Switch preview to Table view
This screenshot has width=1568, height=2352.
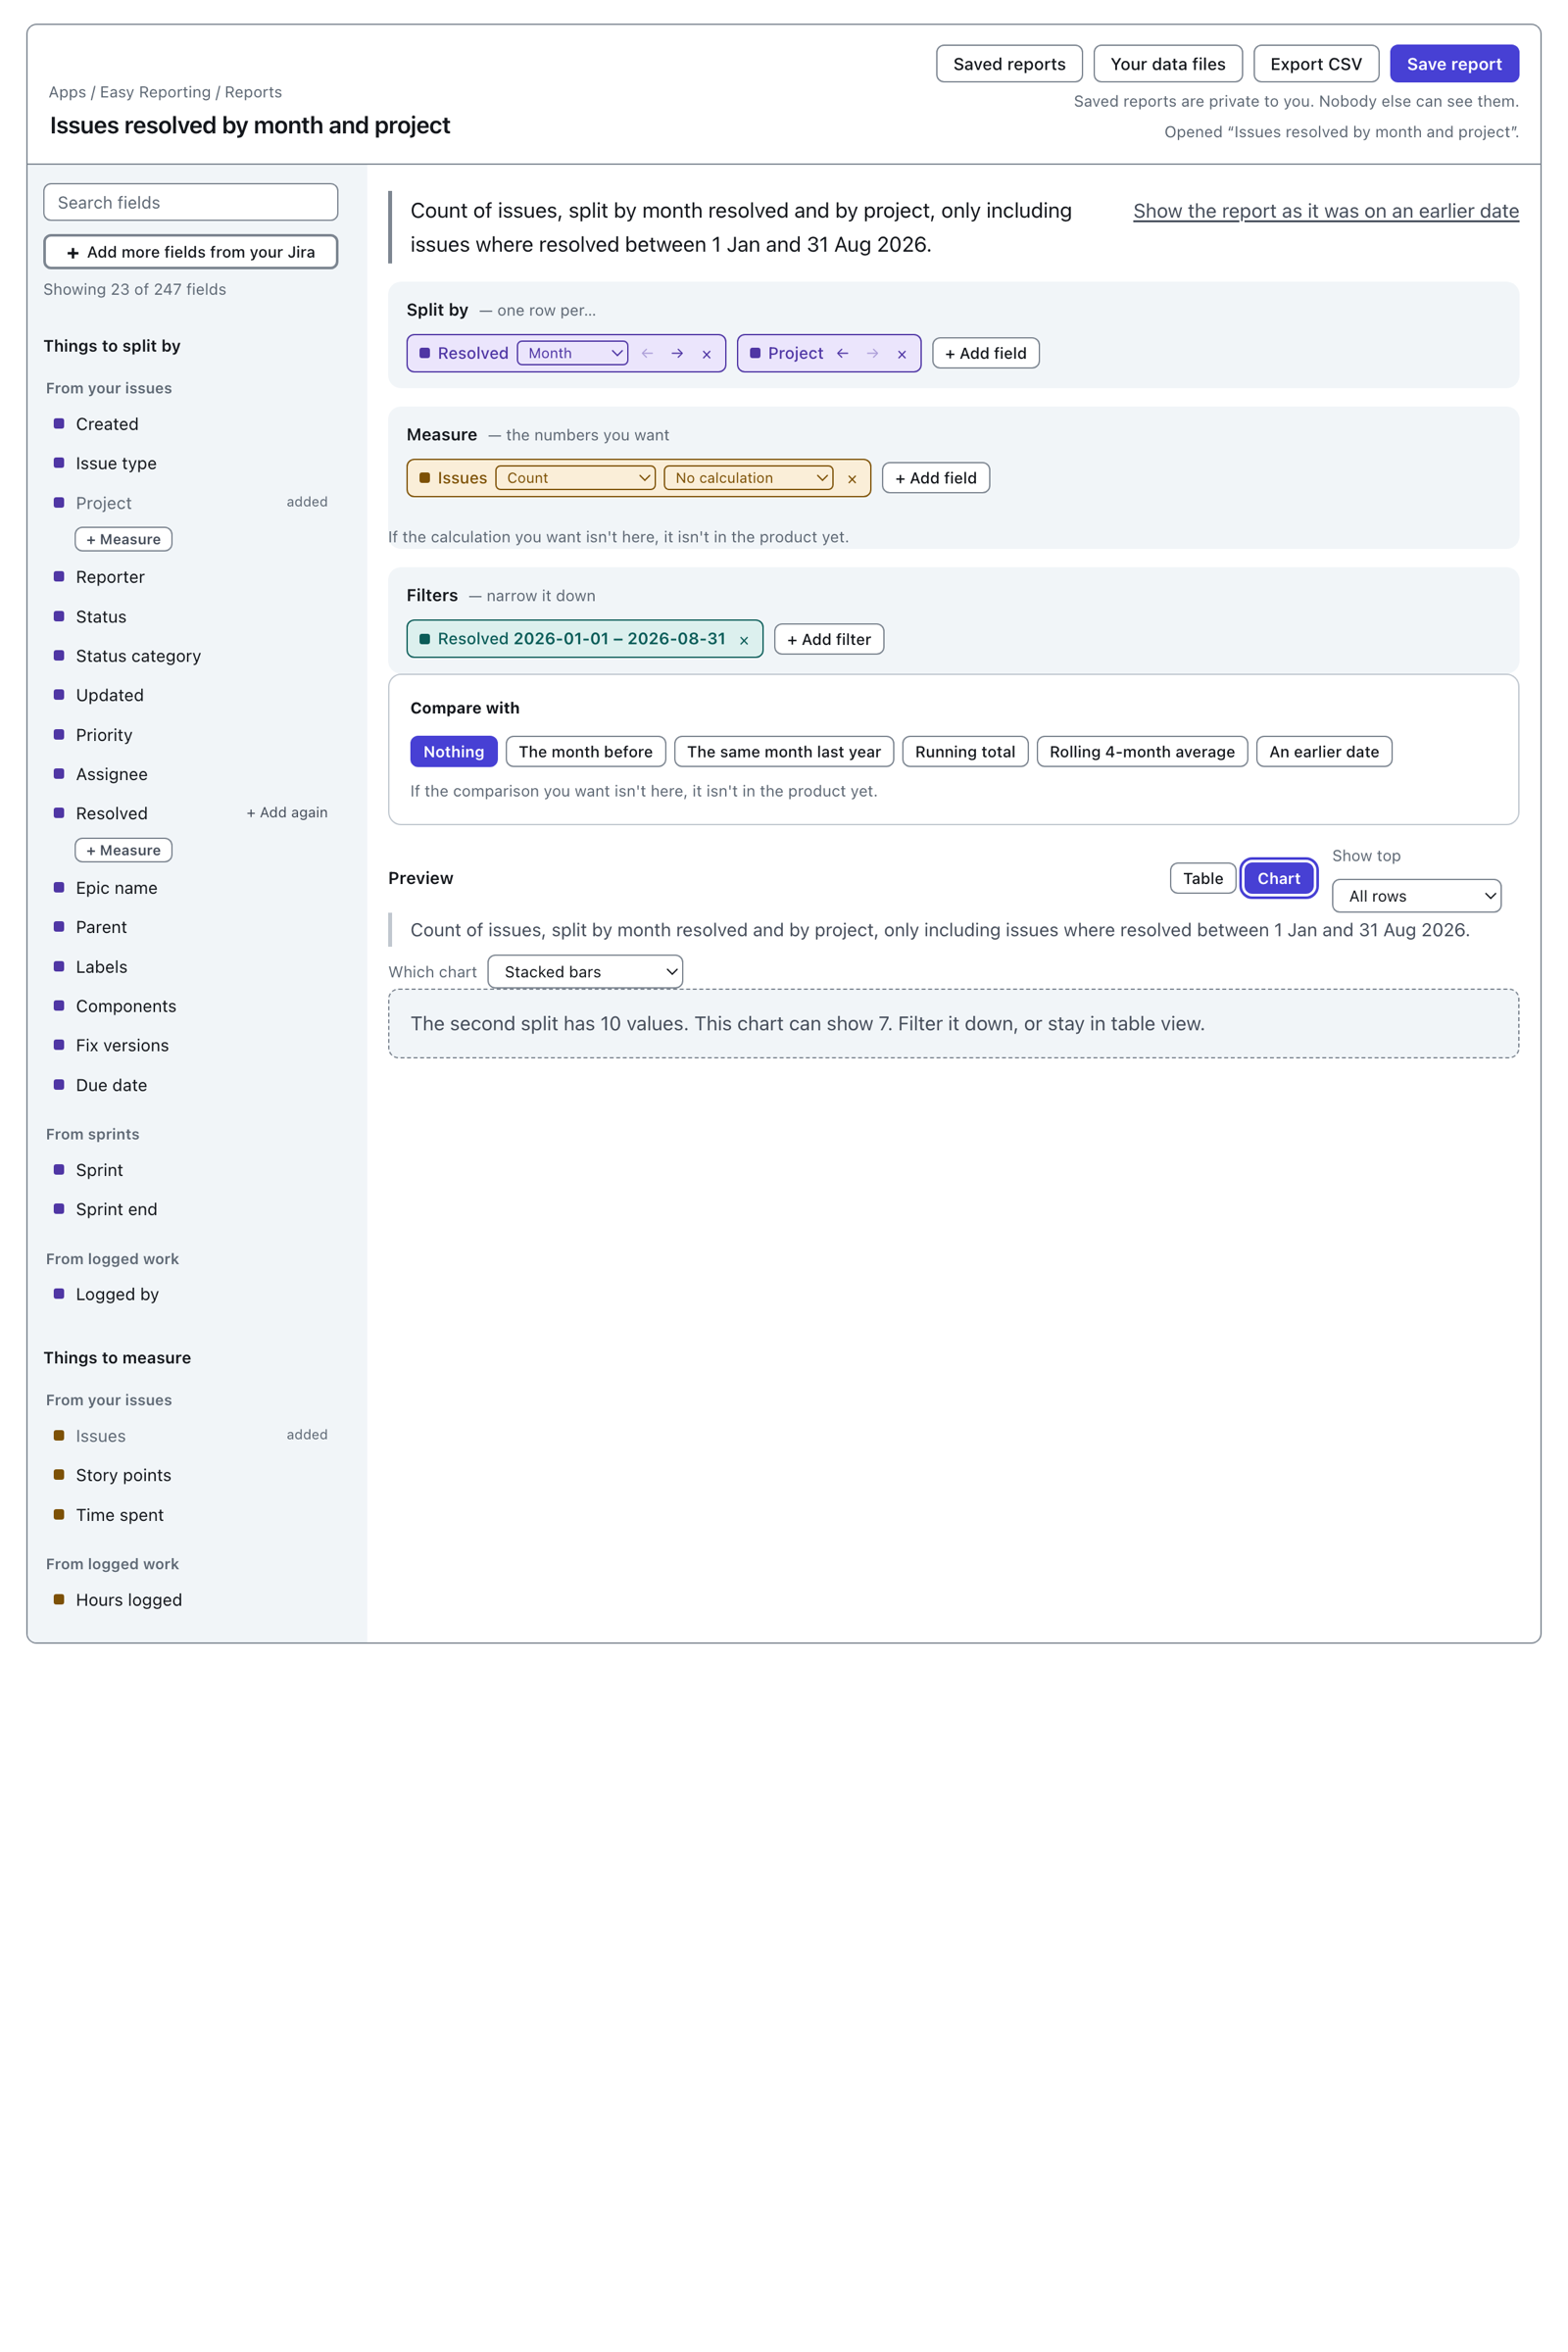coord(1202,878)
